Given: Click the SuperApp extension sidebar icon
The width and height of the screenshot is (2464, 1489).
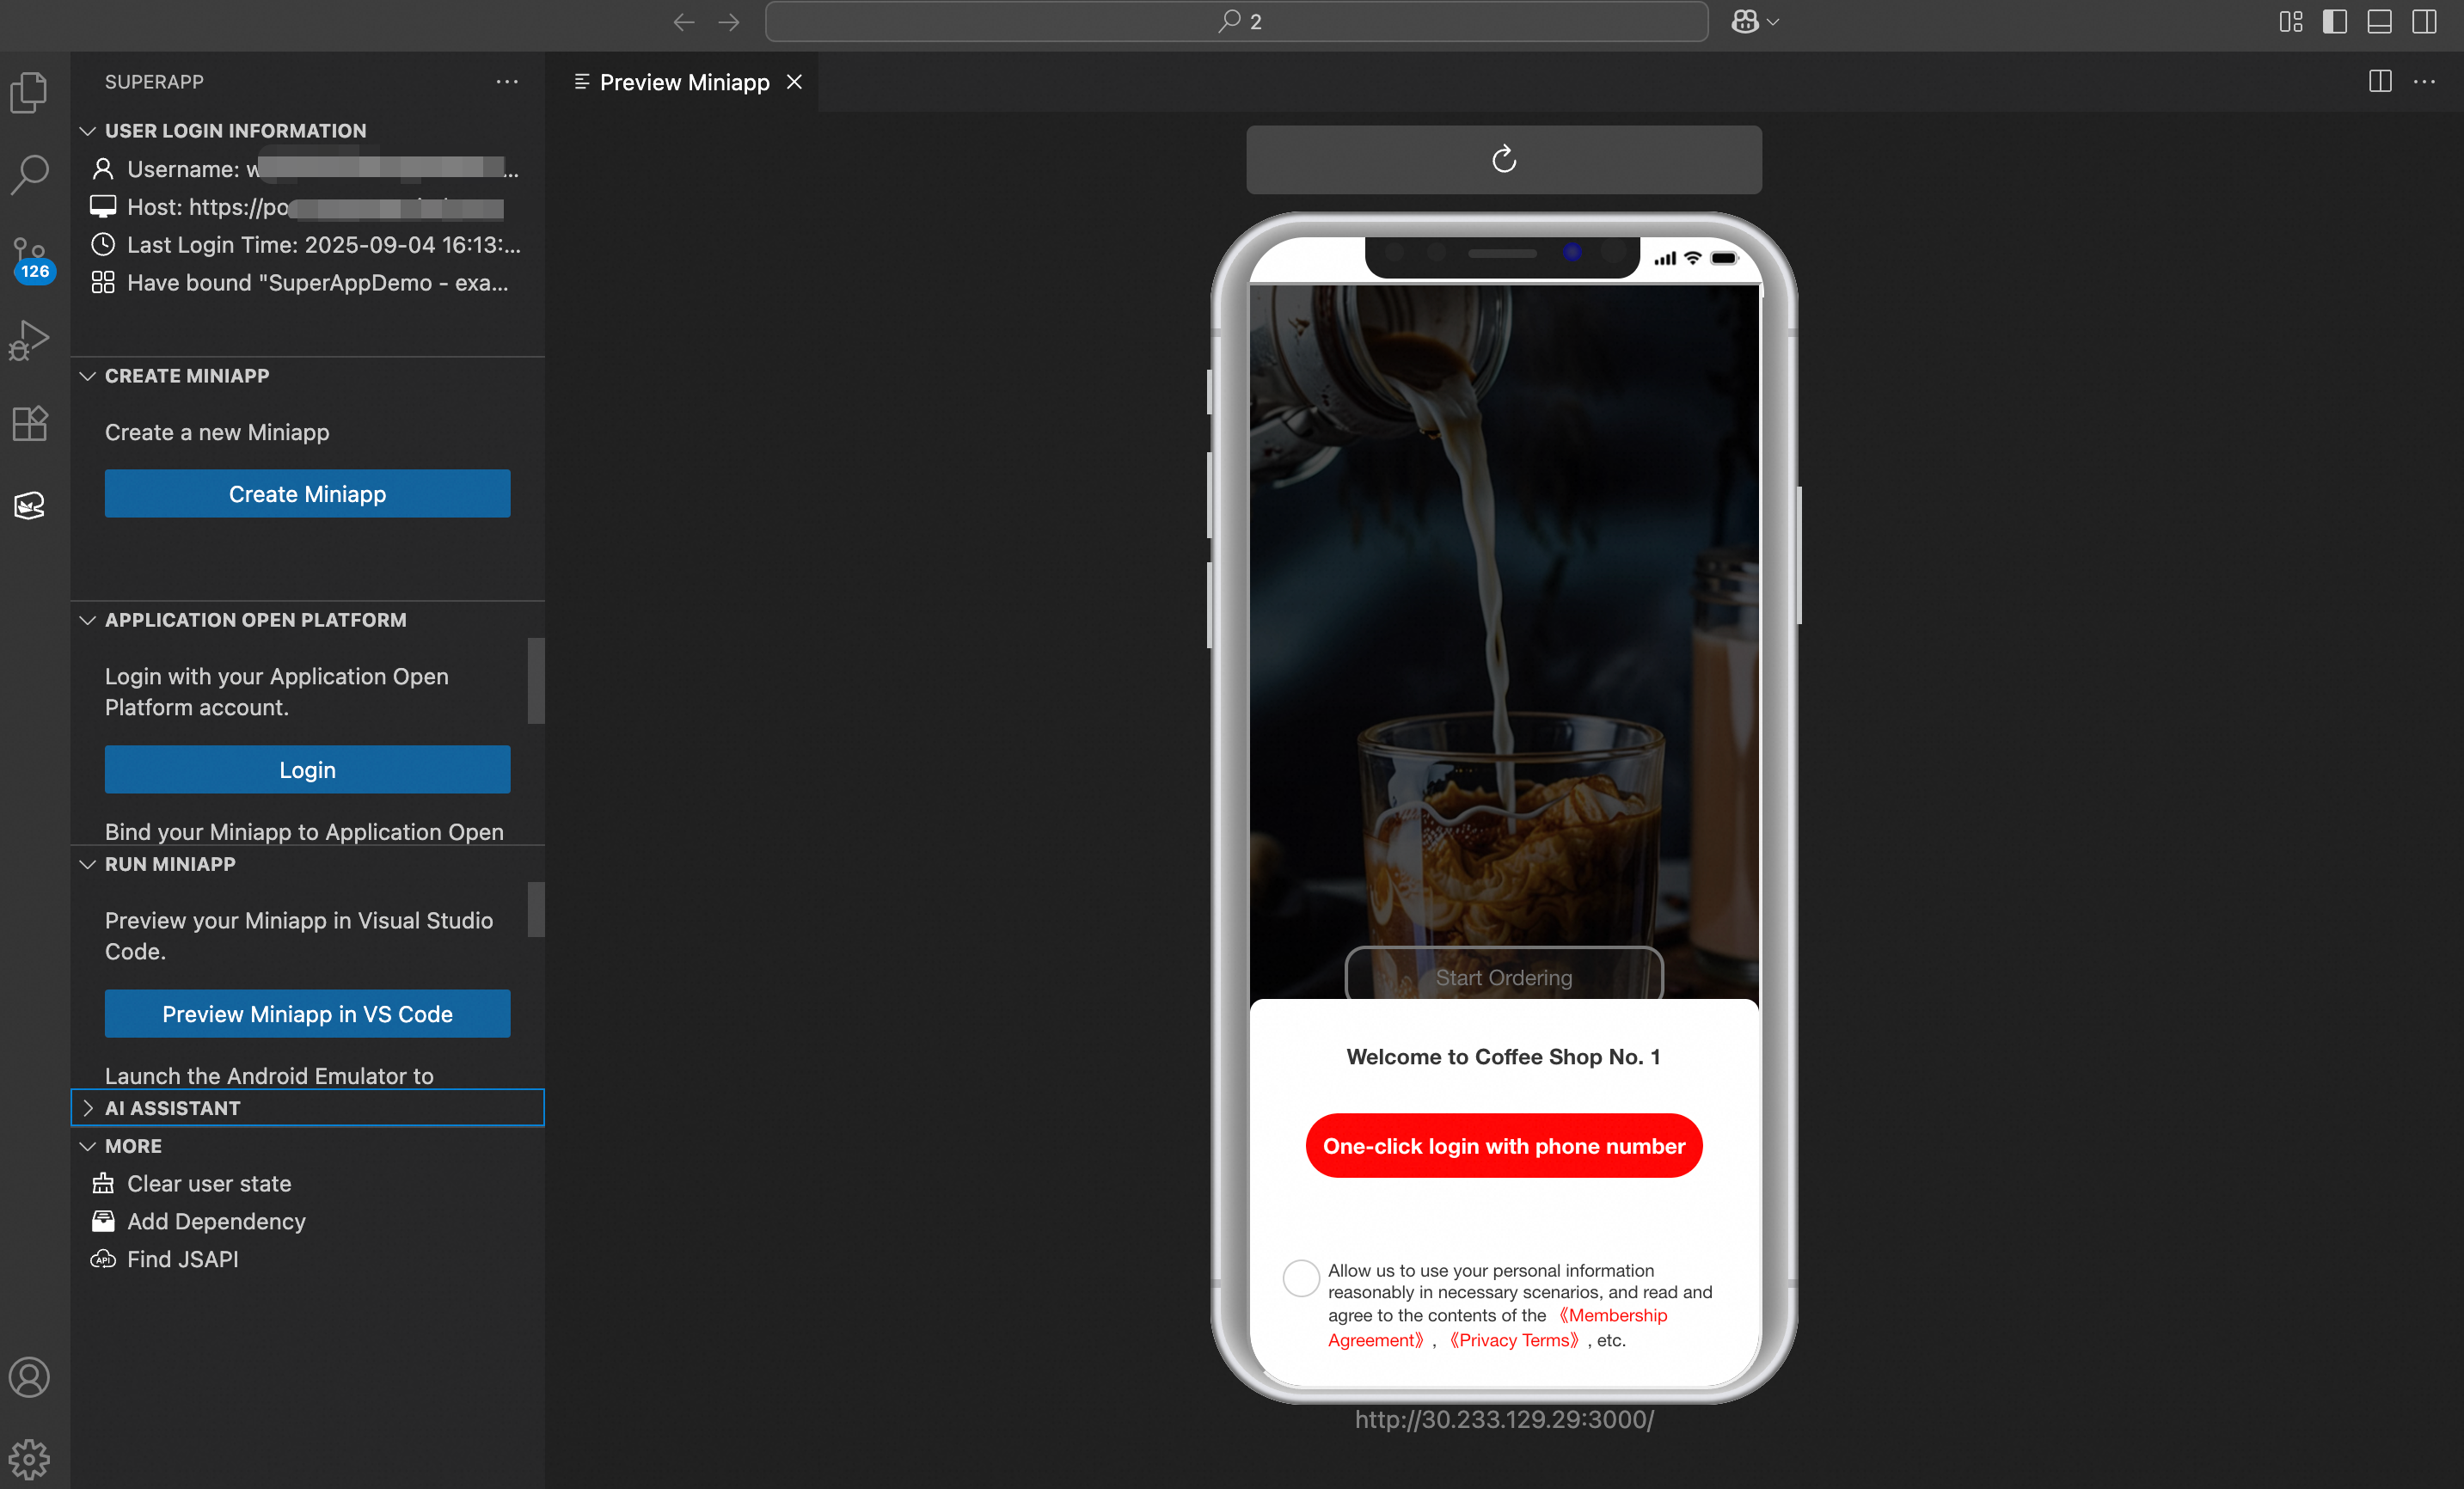Looking at the screenshot, I should pyautogui.click(x=30, y=506).
